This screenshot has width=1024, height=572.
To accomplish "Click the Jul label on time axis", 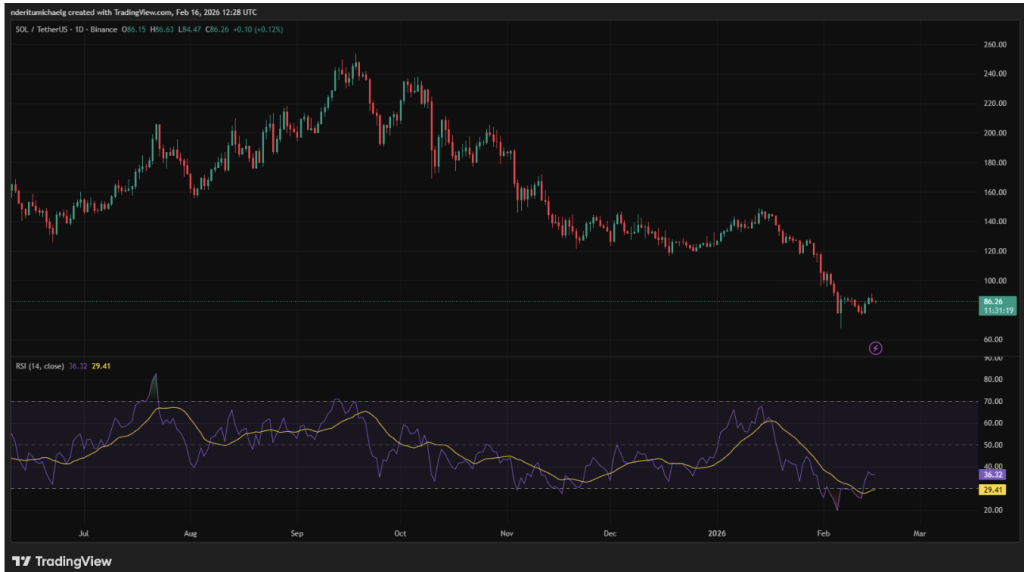I will [85, 535].
